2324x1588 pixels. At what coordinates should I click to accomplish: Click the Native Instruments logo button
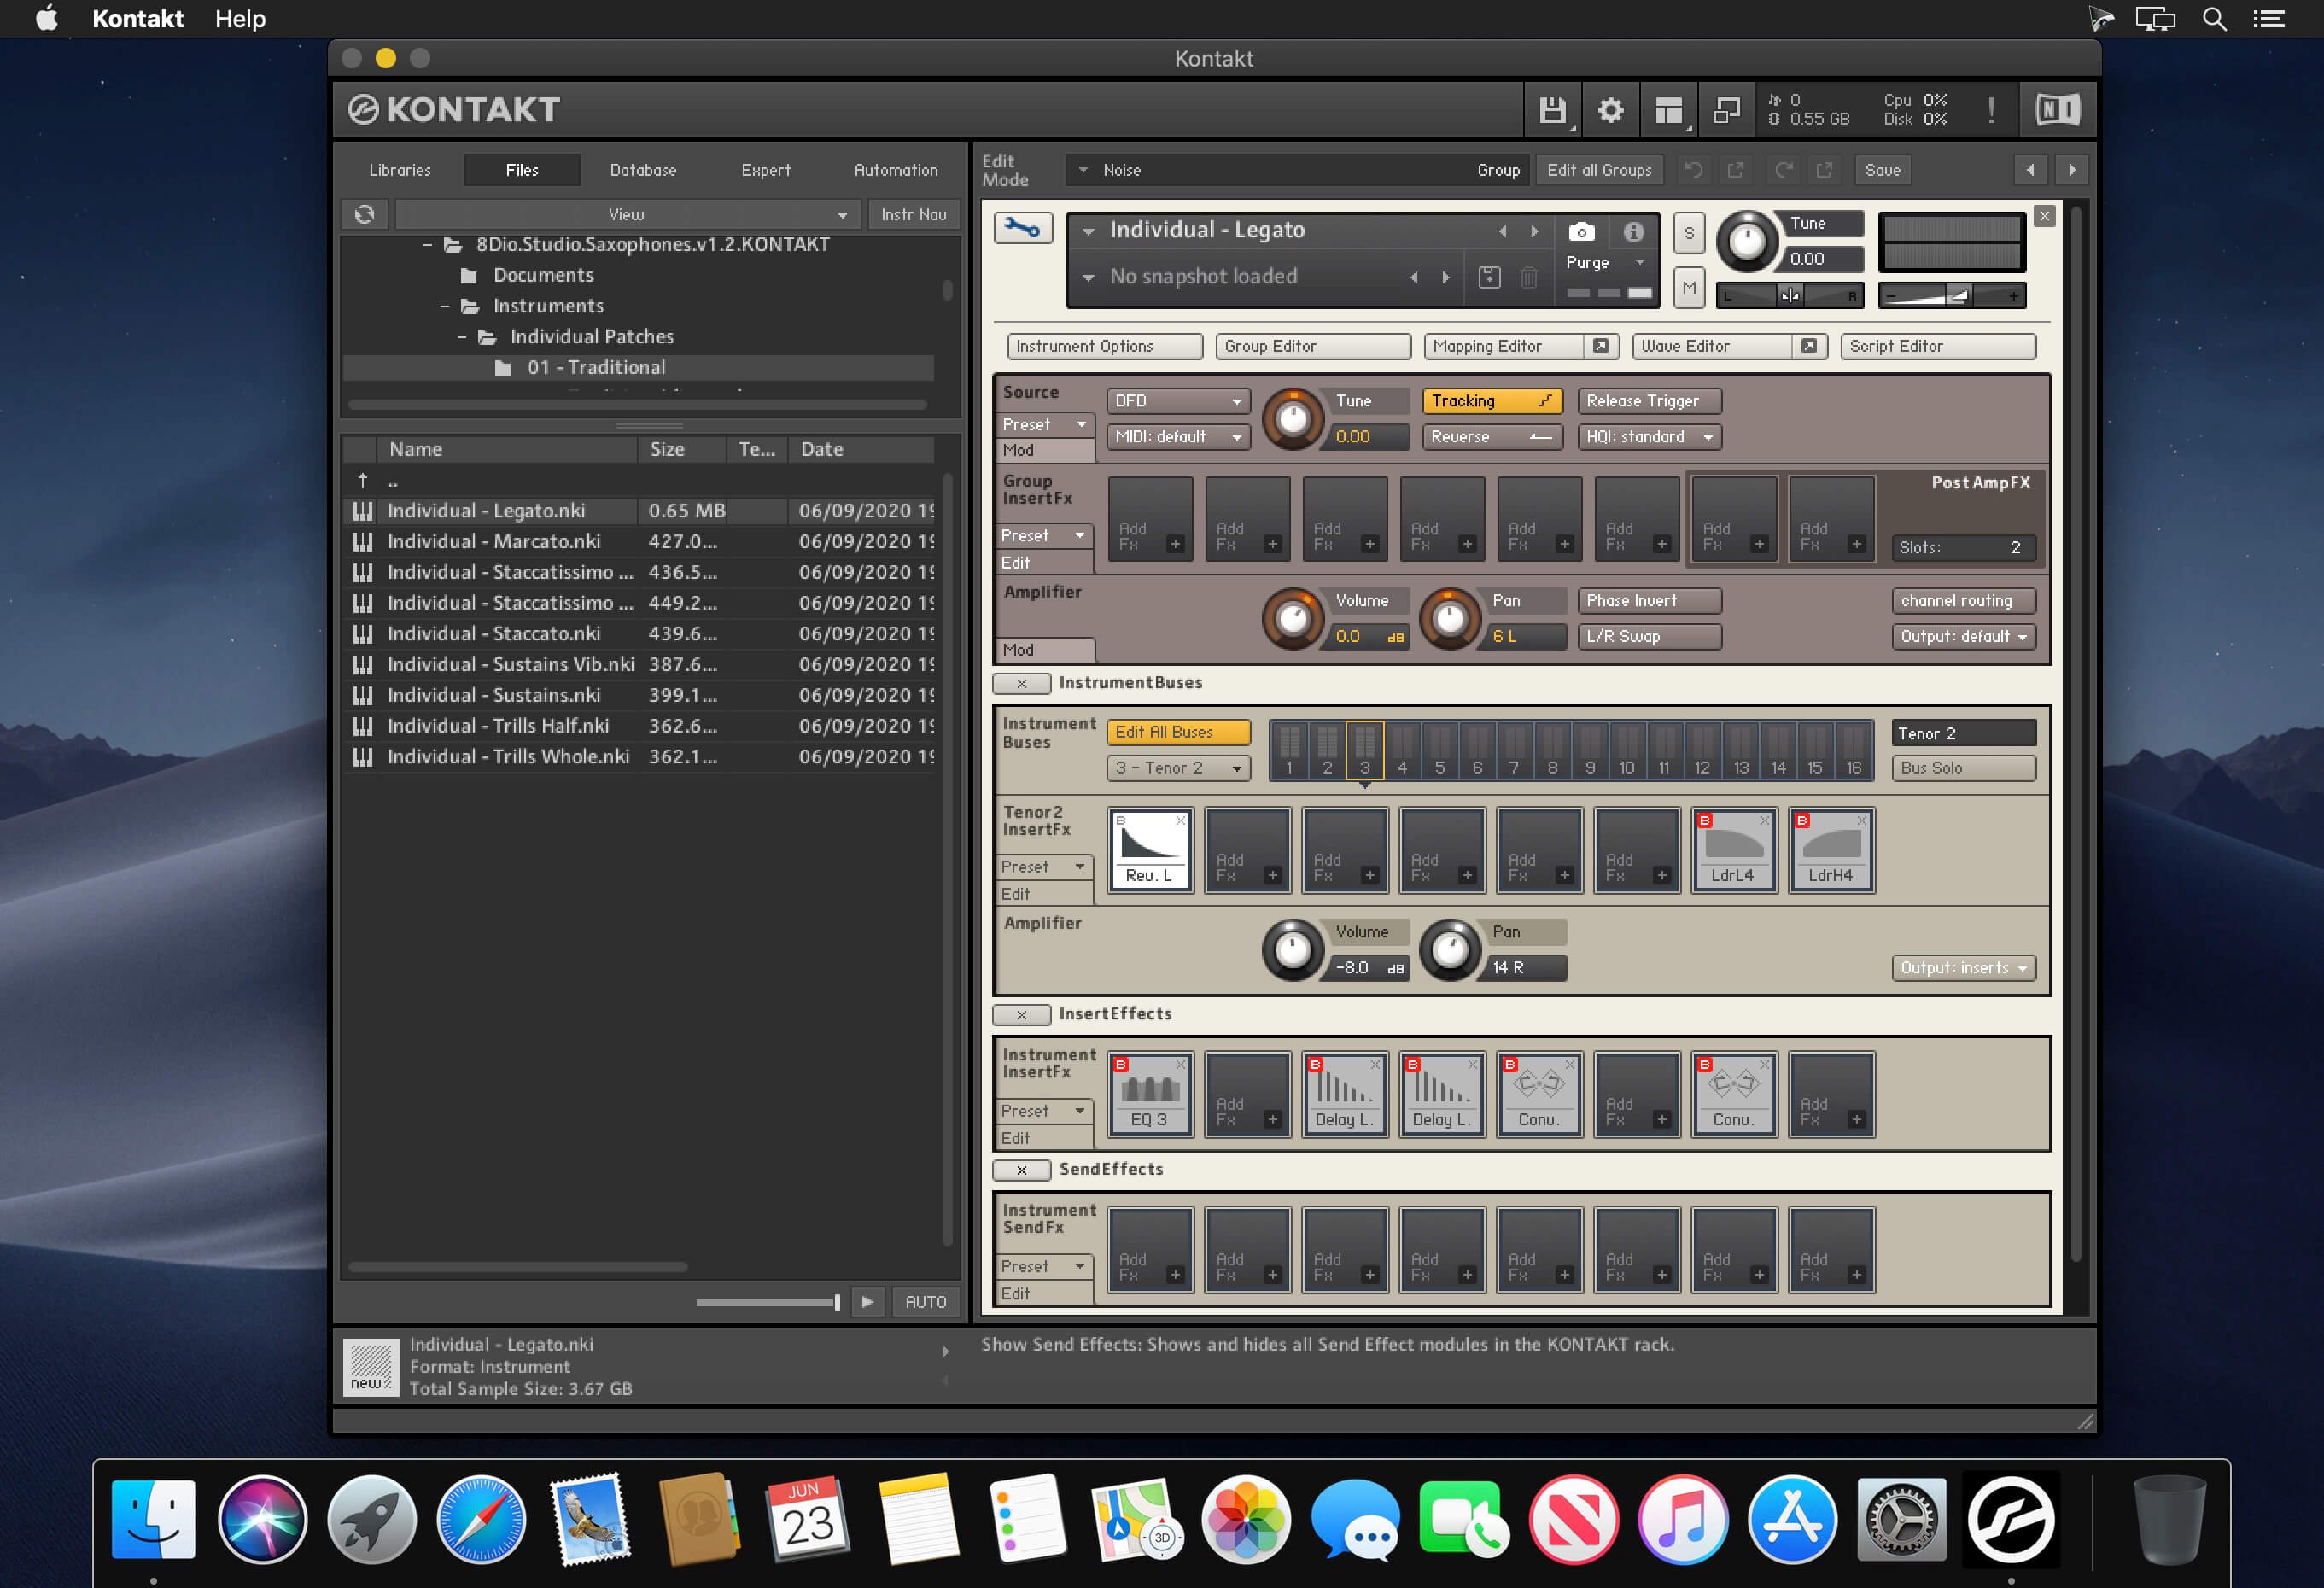(x=2057, y=110)
